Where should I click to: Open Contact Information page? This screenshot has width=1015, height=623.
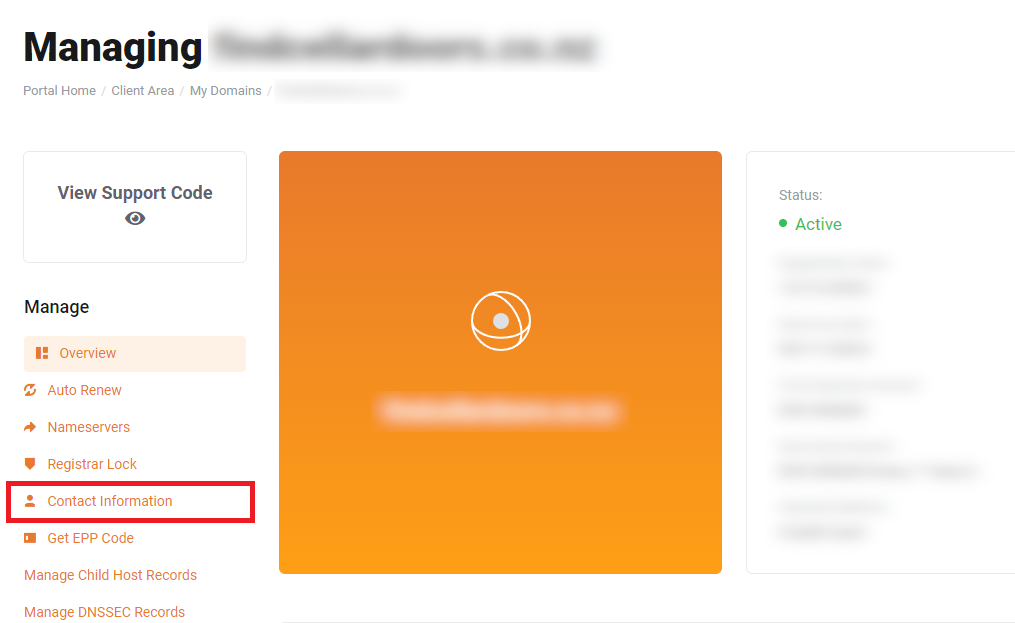pyautogui.click(x=109, y=501)
